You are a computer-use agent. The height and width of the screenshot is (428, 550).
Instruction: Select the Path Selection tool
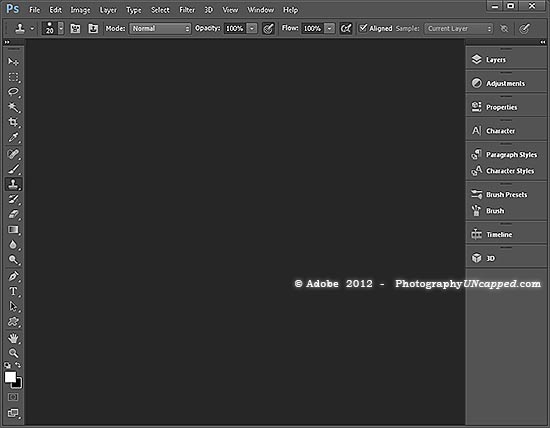[13, 307]
